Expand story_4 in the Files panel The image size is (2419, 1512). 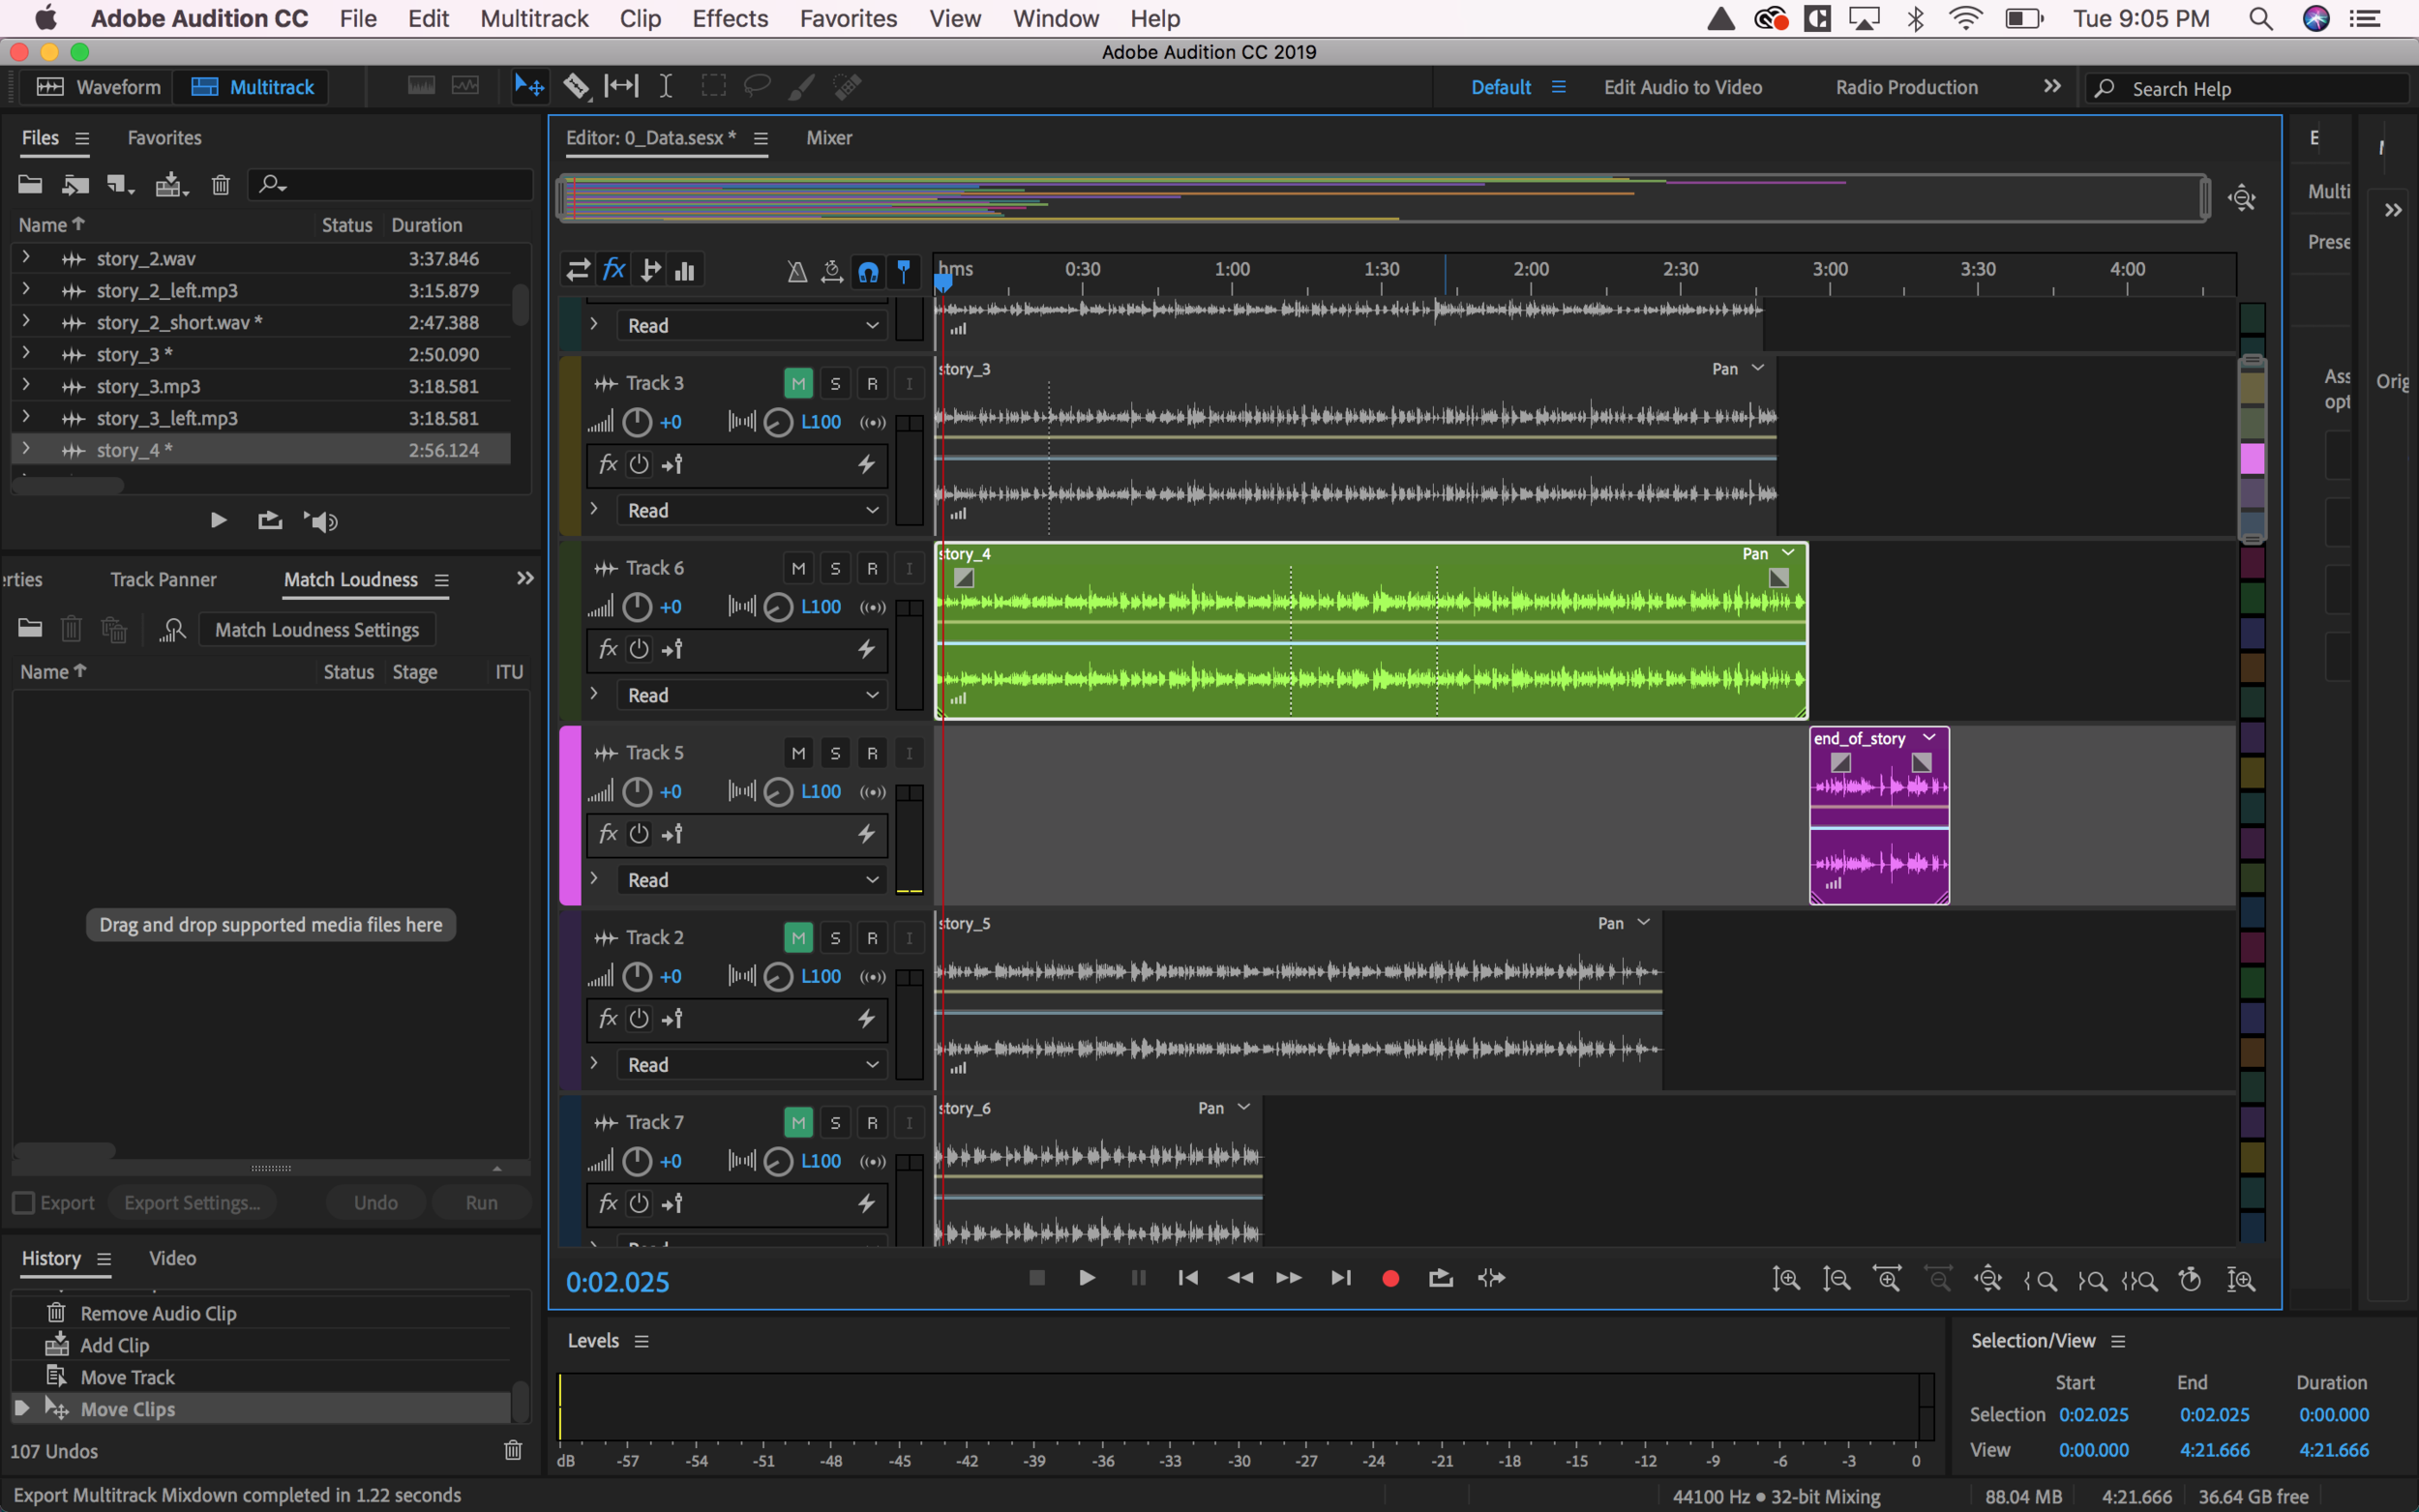coord(26,449)
